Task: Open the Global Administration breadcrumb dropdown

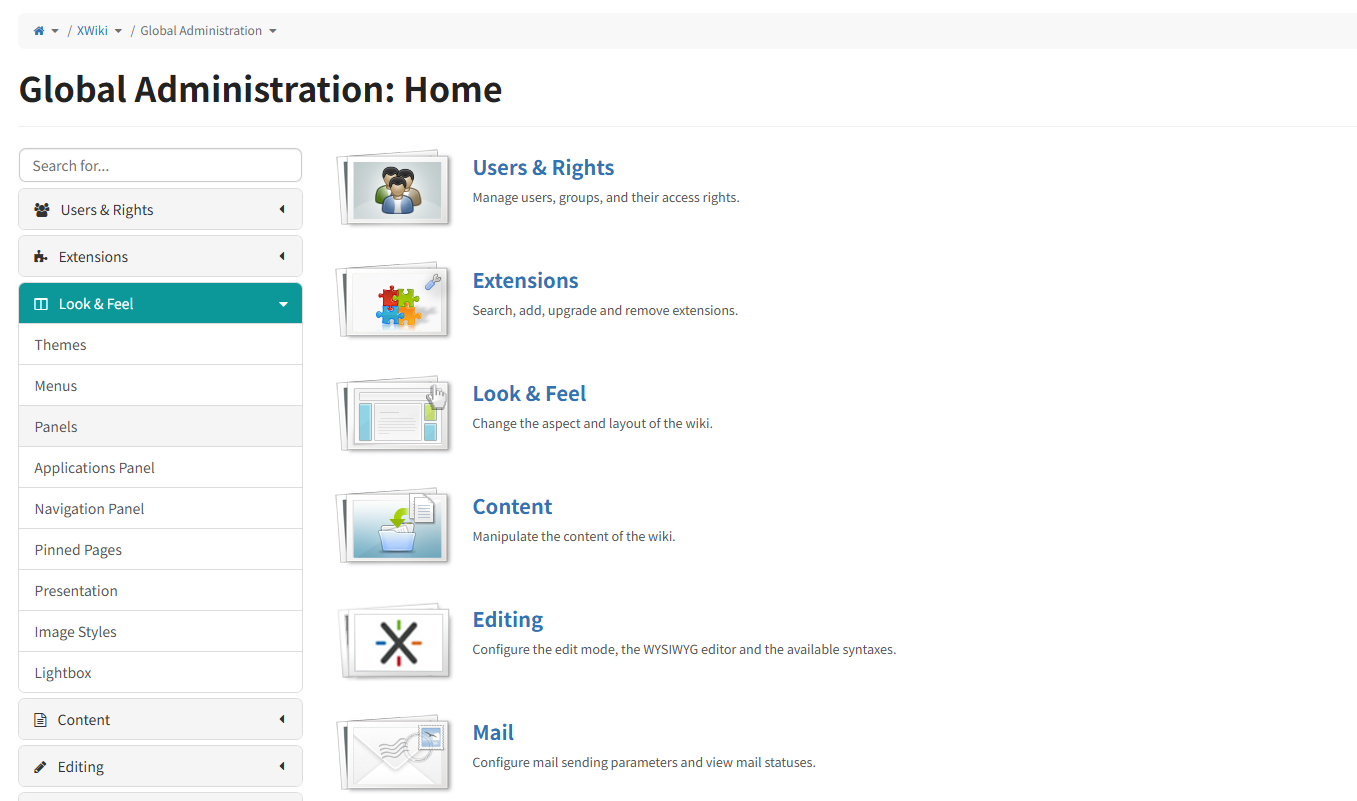Action: (x=272, y=31)
